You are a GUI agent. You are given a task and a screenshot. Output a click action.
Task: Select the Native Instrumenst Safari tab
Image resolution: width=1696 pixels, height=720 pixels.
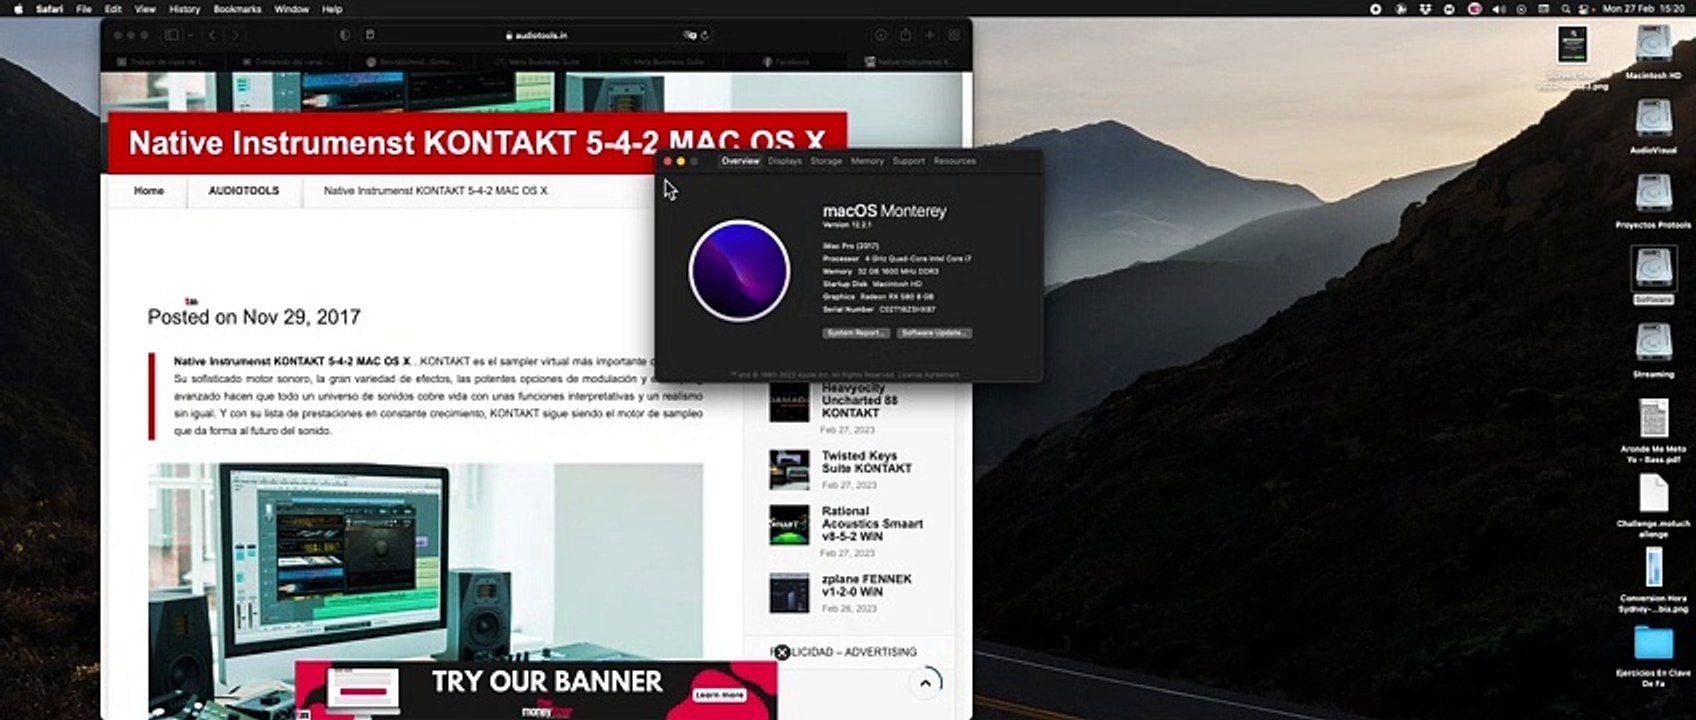pyautogui.click(x=907, y=62)
